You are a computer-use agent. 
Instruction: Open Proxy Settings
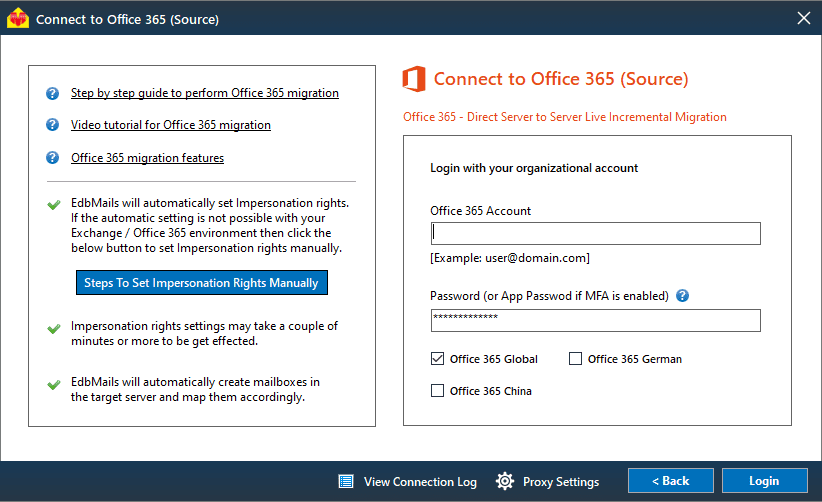tap(561, 482)
